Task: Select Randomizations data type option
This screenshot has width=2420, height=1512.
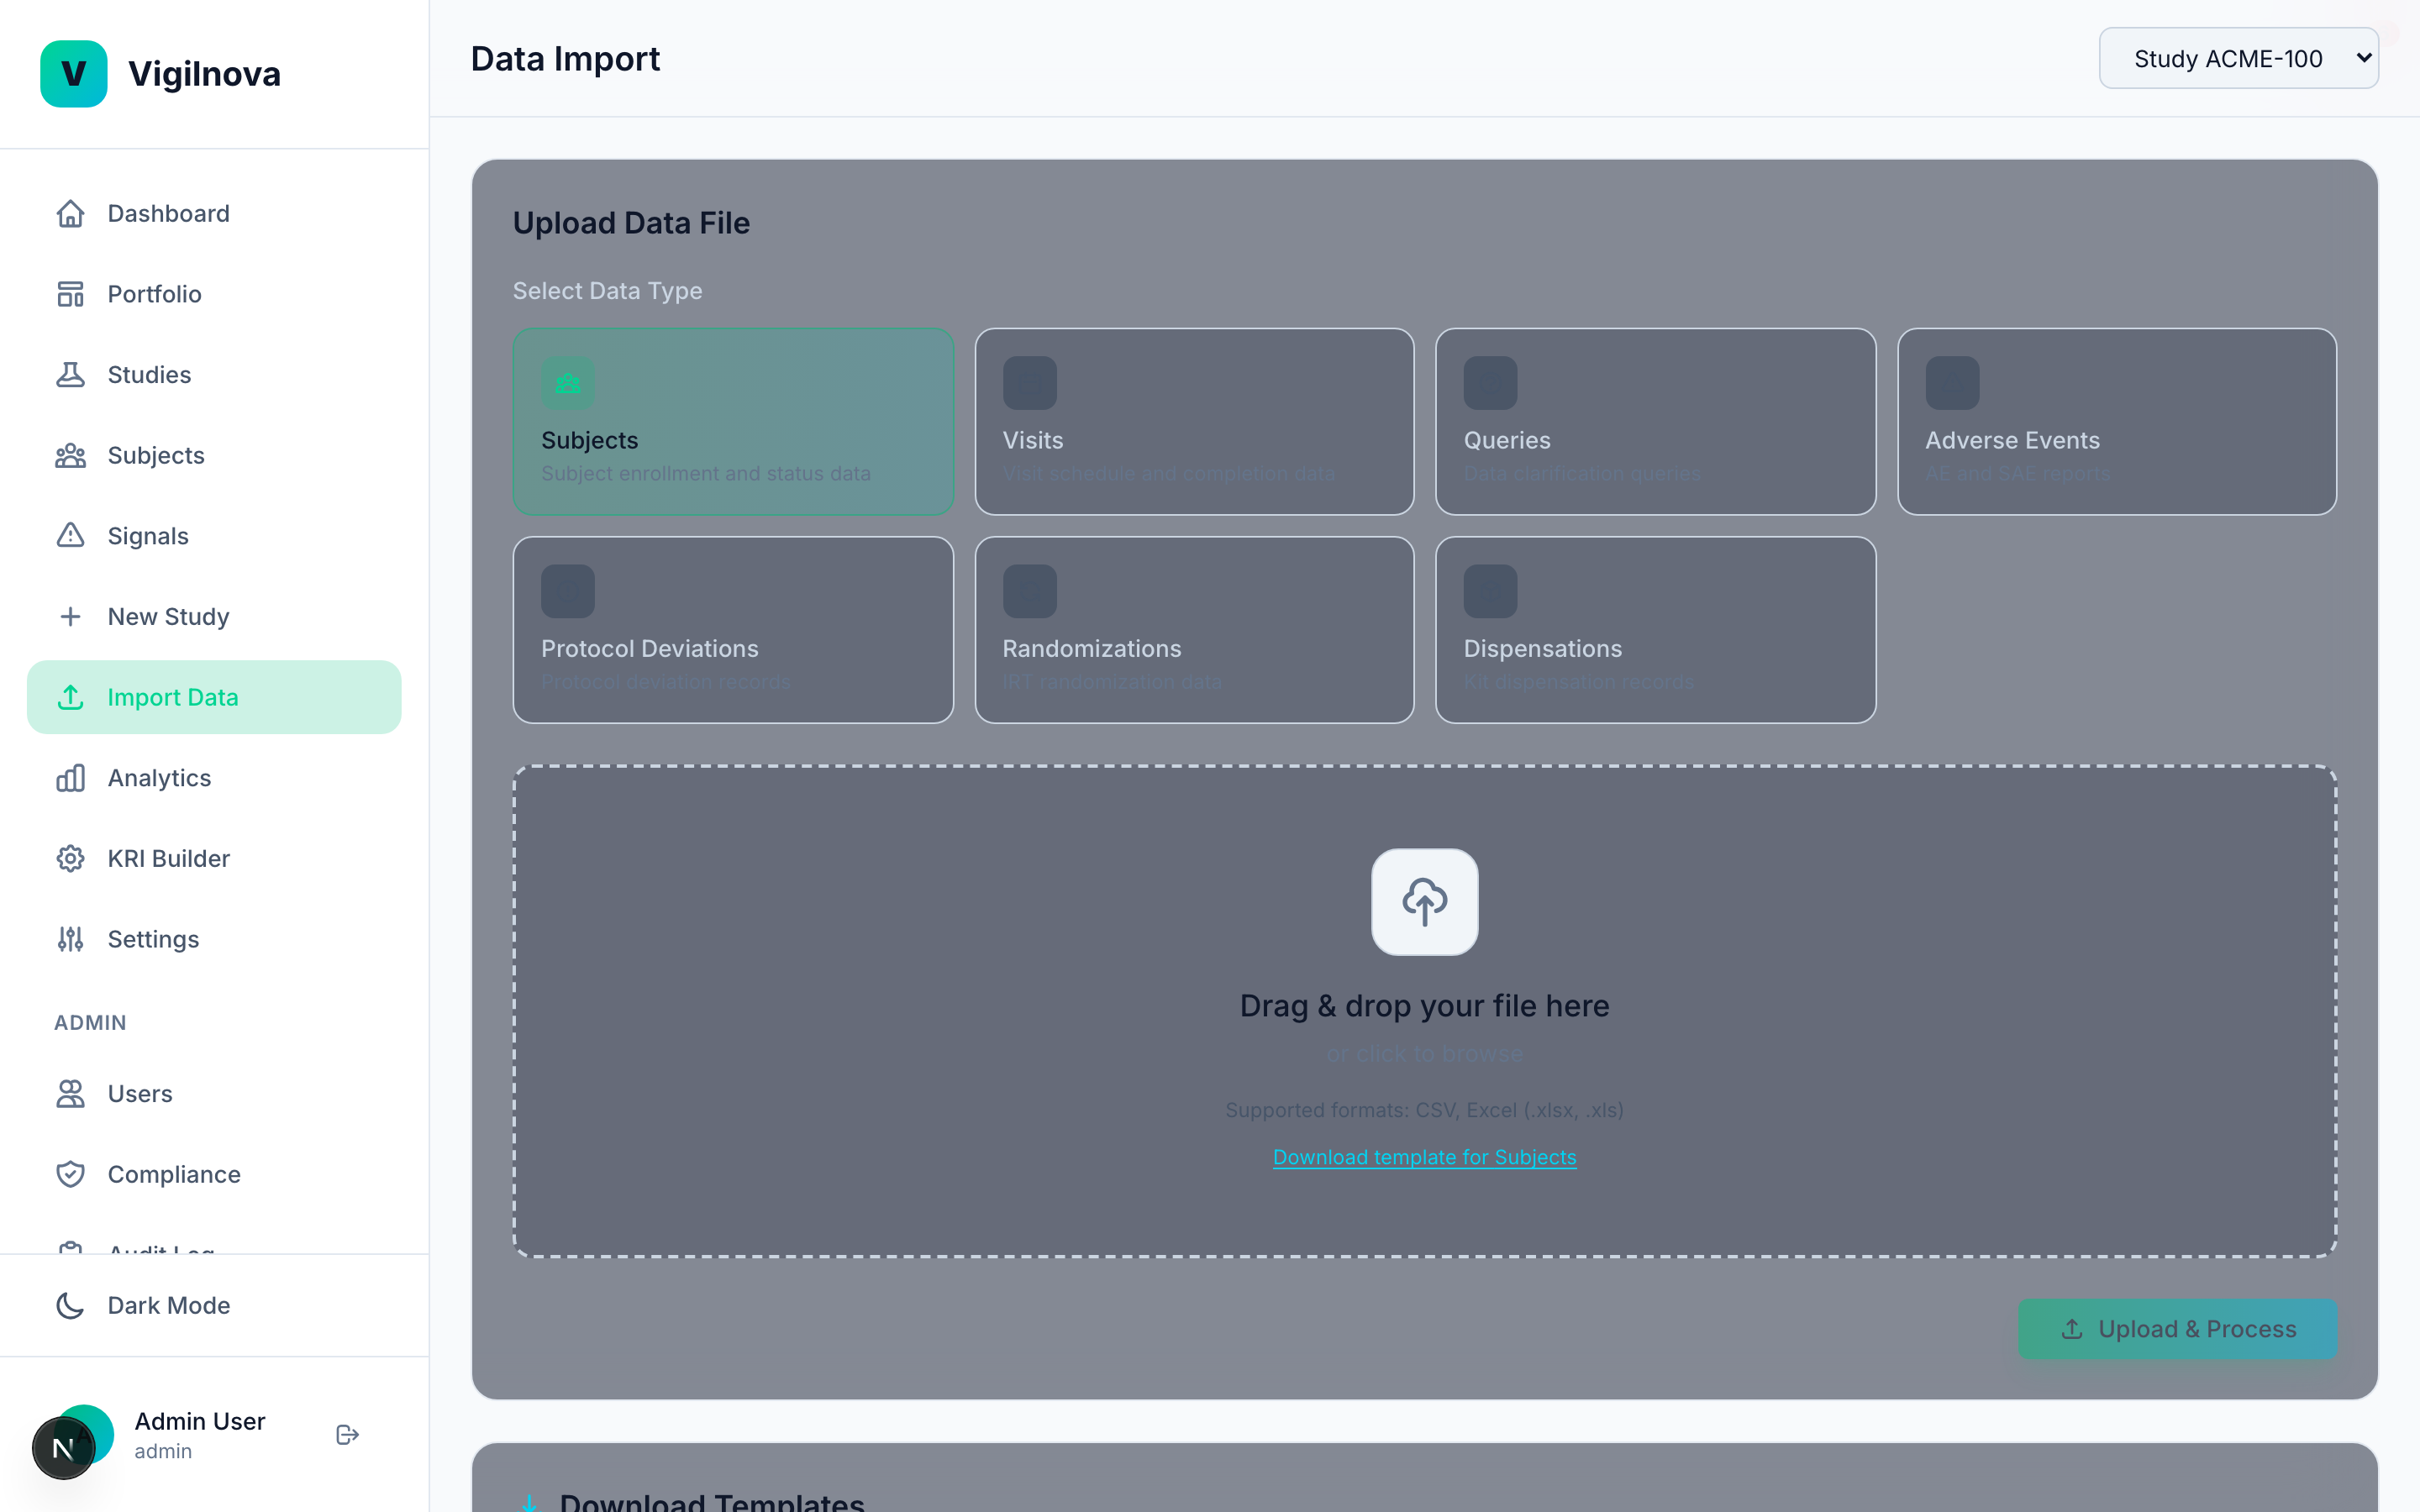Action: coord(1194,630)
